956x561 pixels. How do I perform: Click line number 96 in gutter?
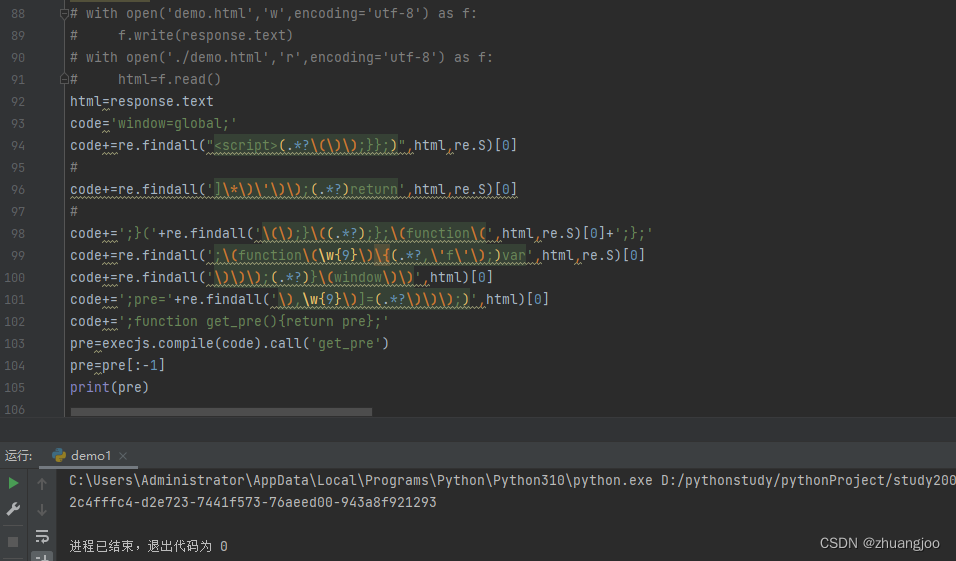[18, 190]
